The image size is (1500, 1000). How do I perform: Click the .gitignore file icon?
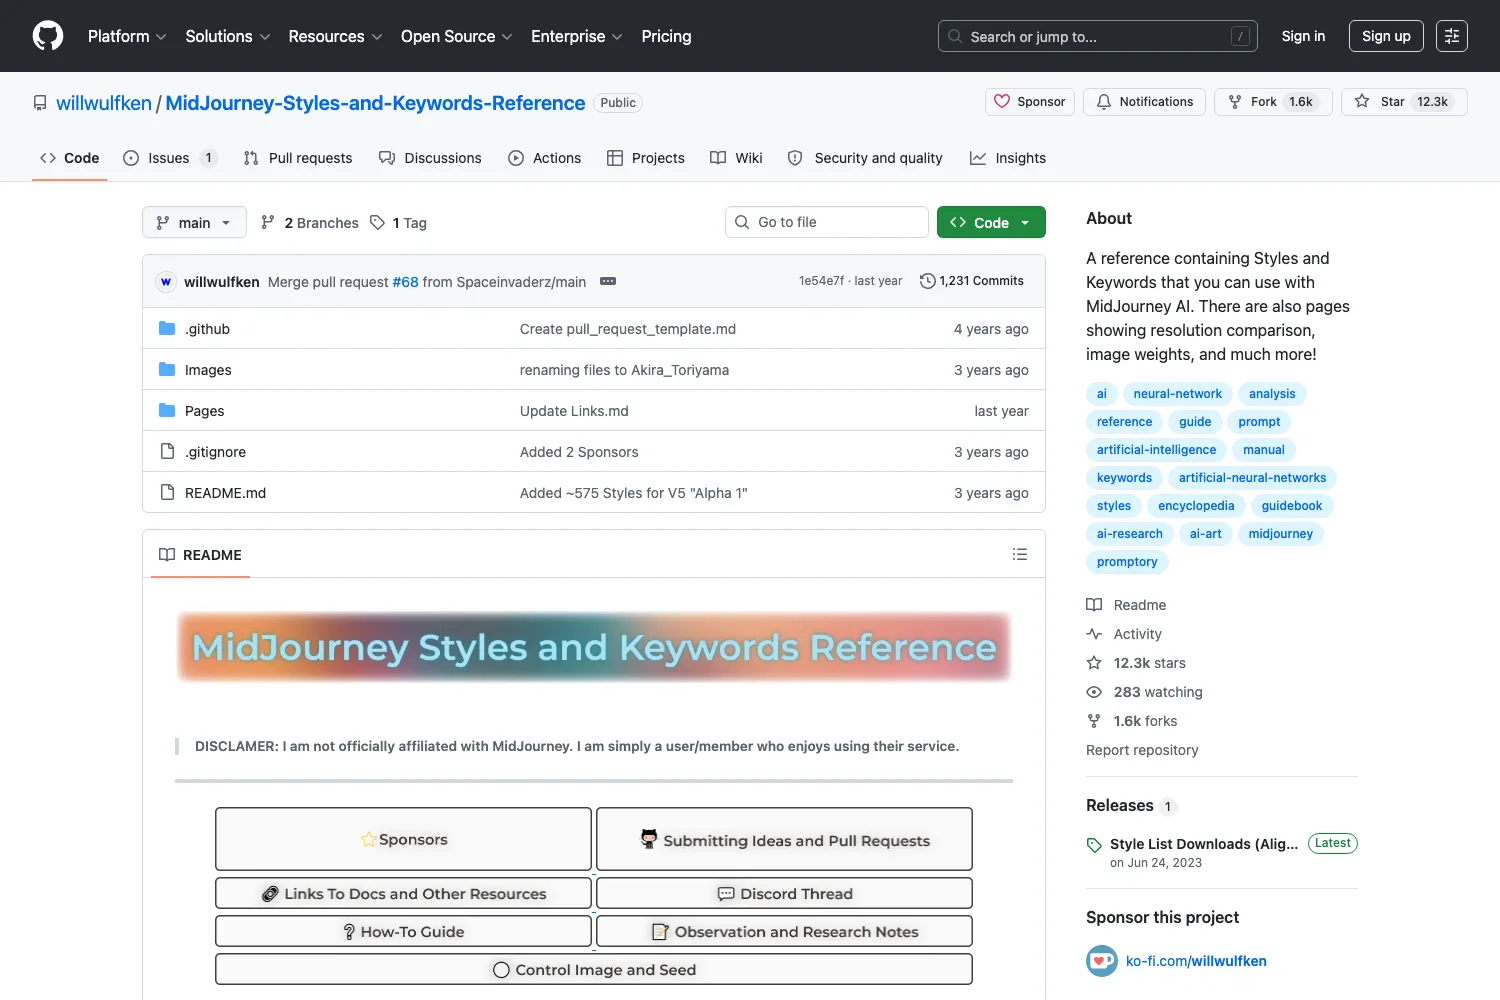(x=167, y=451)
